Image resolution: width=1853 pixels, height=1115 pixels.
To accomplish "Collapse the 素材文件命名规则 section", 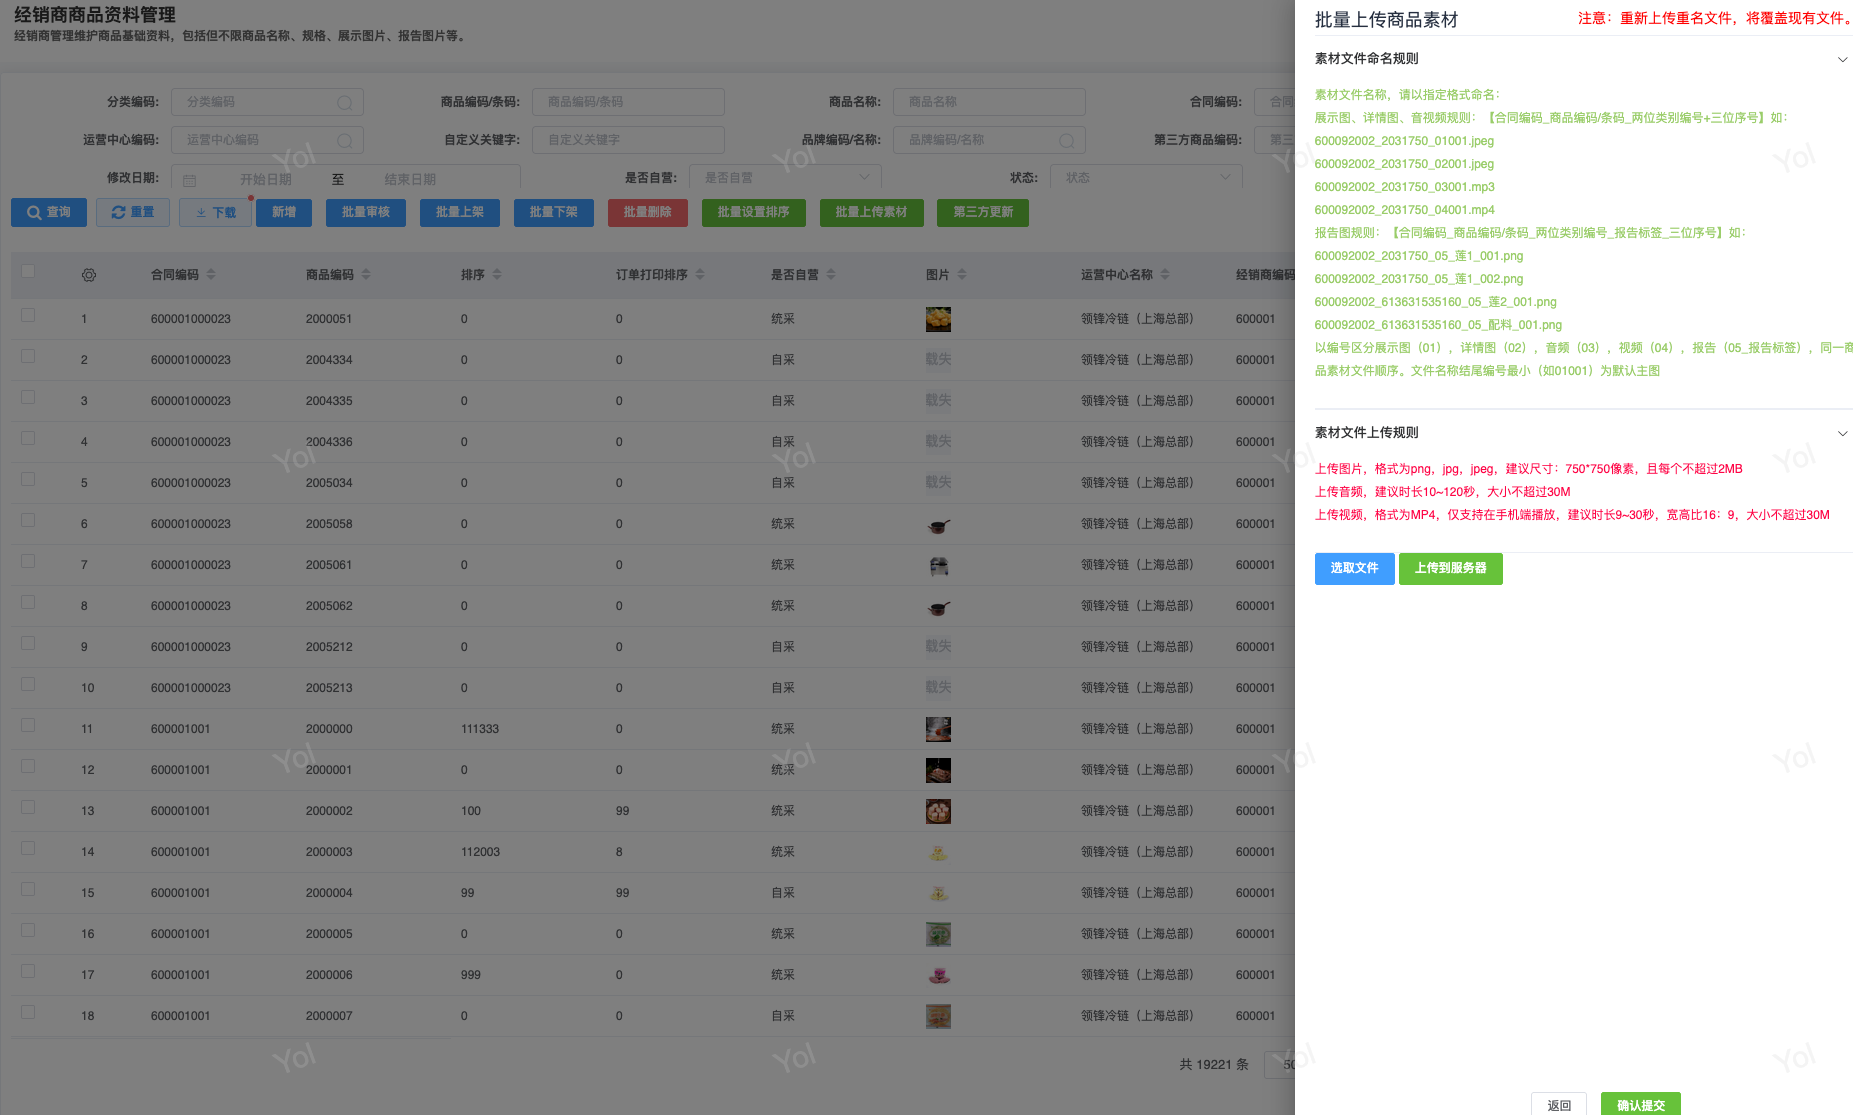I will pyautogui.click(x=1842, y=60).
